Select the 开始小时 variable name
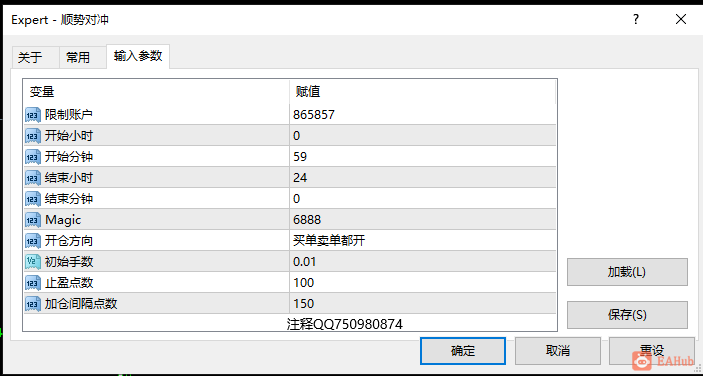The width and height of the screenshot is (703, 376). click(x=69, y=136)
